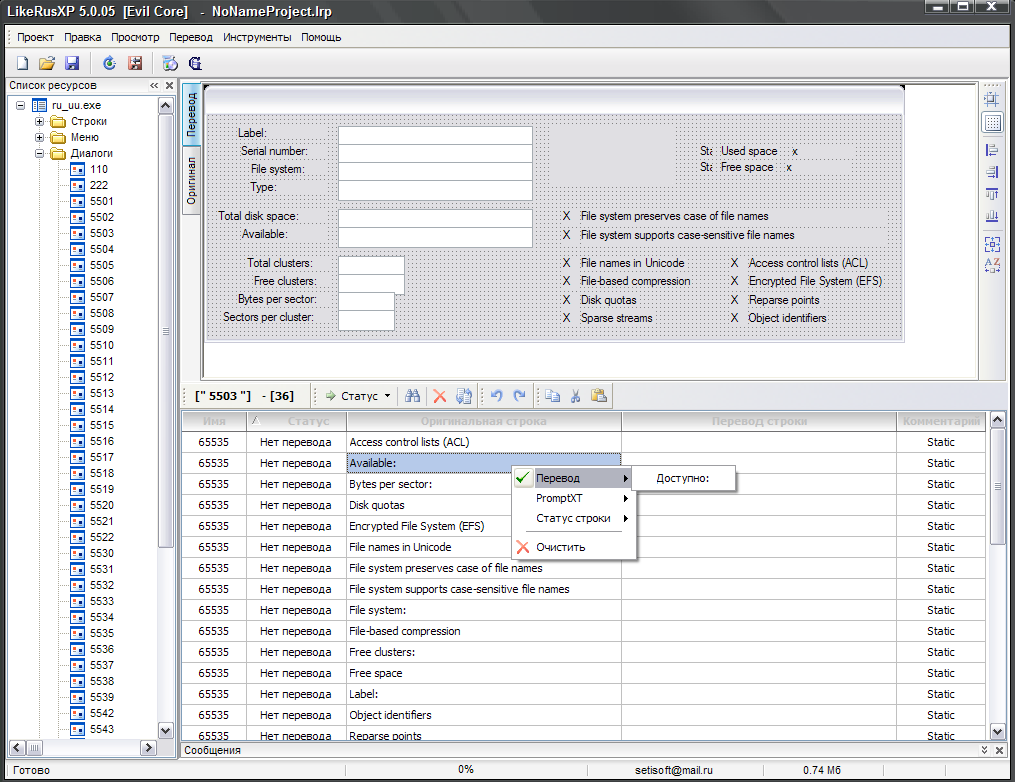The image size is (1015, 782).
Task: Close the resource list panel
Action: [x=170, y=85]
